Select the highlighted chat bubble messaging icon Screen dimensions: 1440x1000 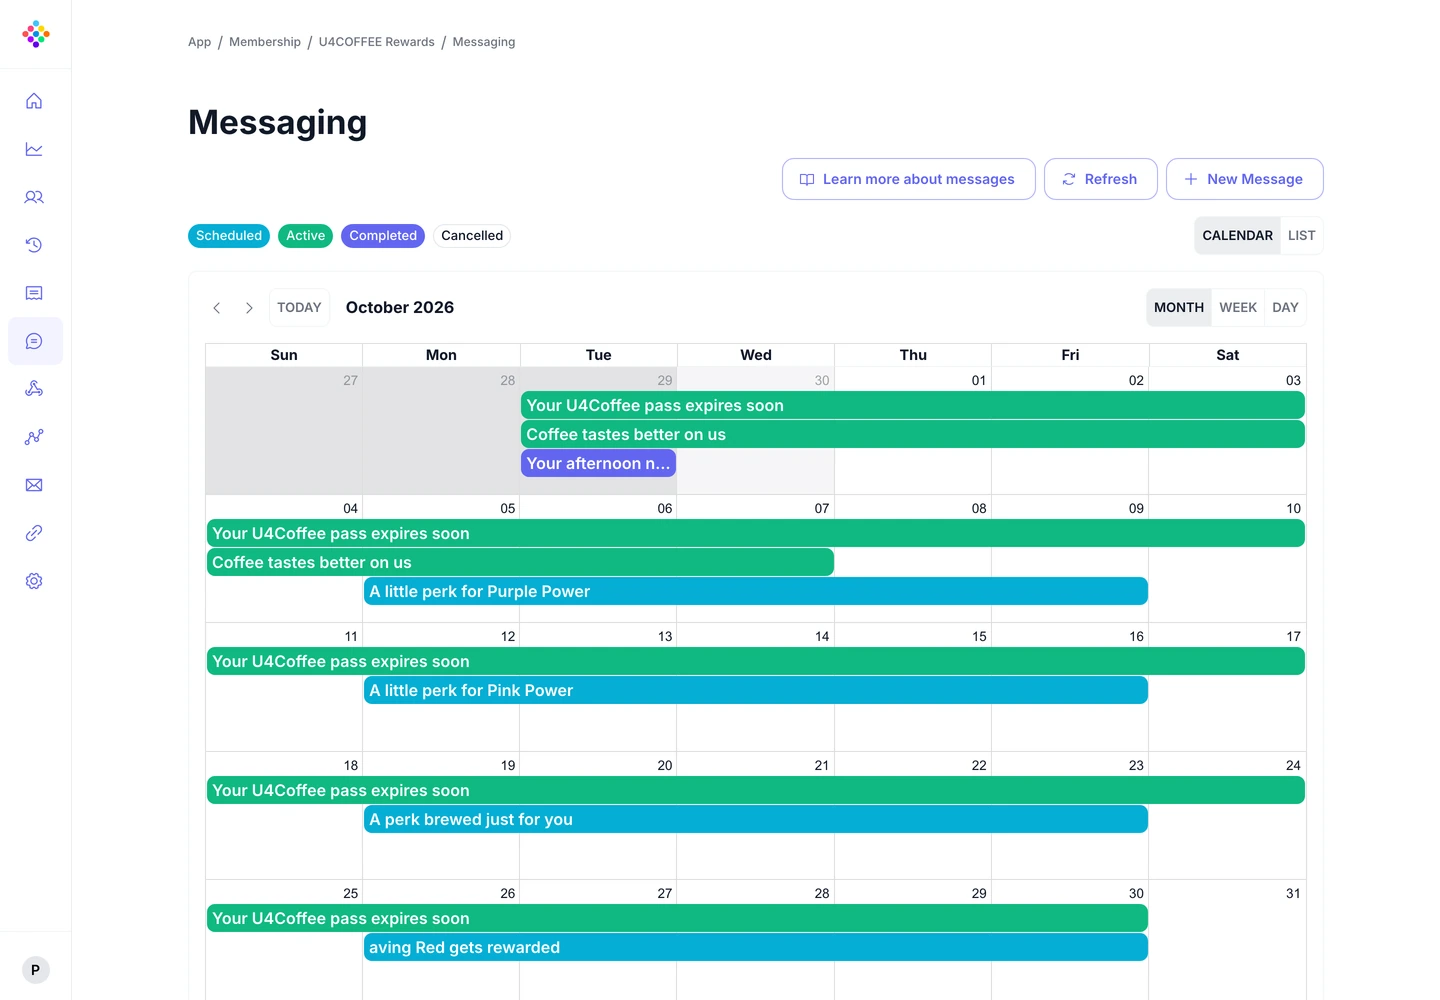click(x=35, y=341)
